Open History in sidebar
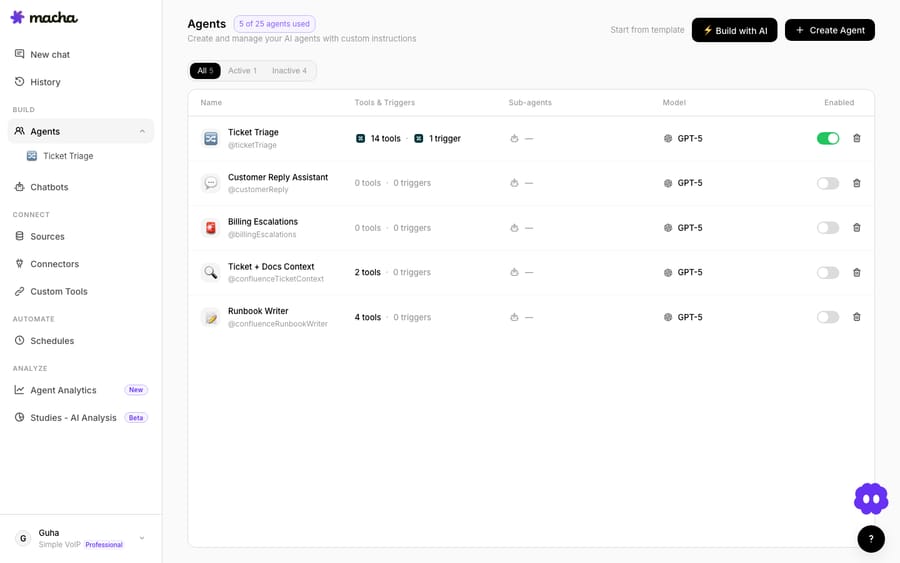The height and width of the screenshot is (563, 900). click(x=81, y=82)
